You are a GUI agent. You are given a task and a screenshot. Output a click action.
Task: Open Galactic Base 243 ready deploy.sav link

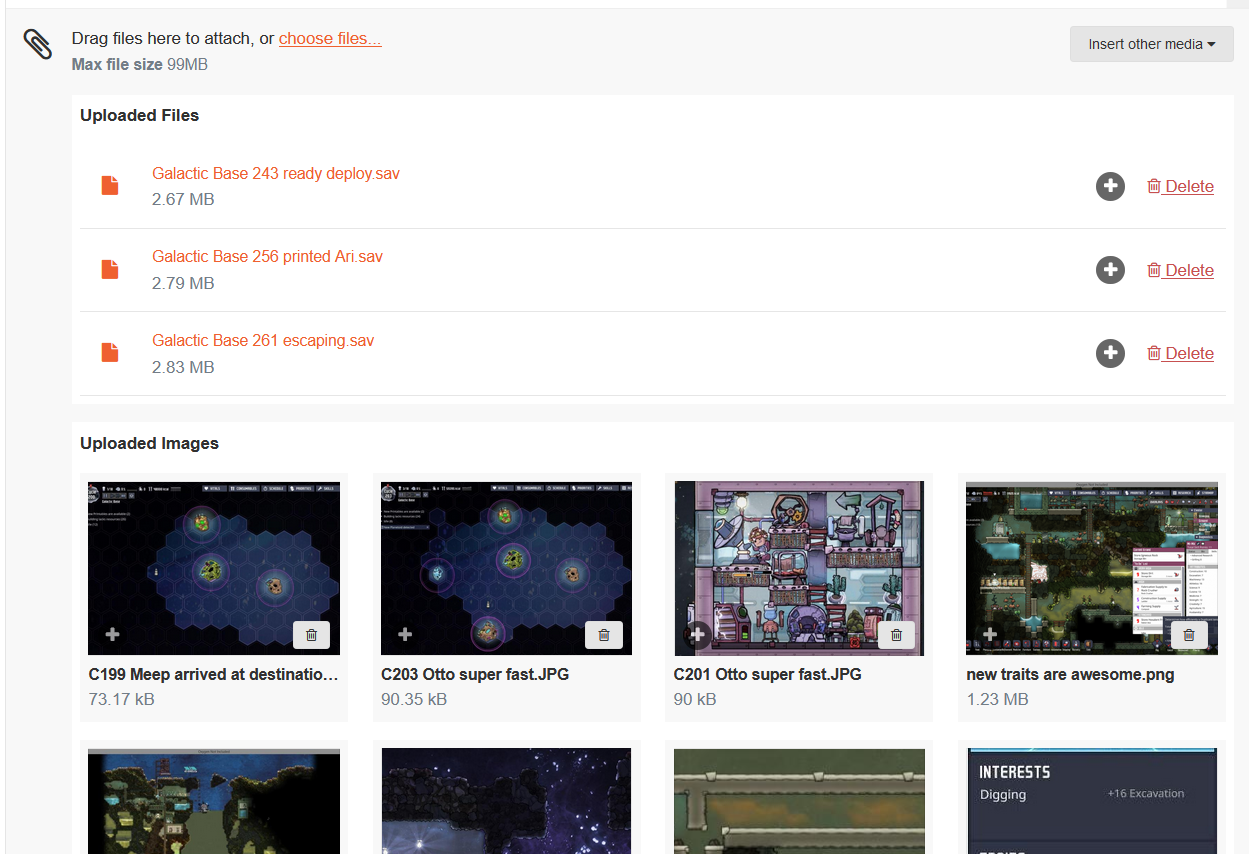tap(275, 174)
